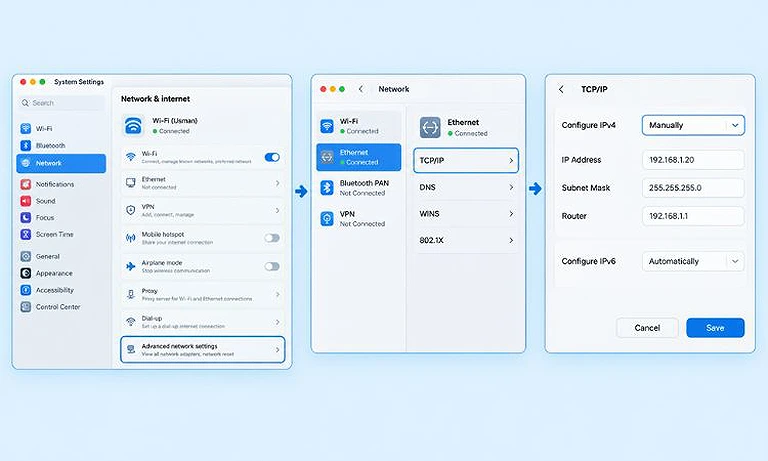The image size is (768, 461).
Task: Click the Mobile hotspot icon
Action: [131, 238]
